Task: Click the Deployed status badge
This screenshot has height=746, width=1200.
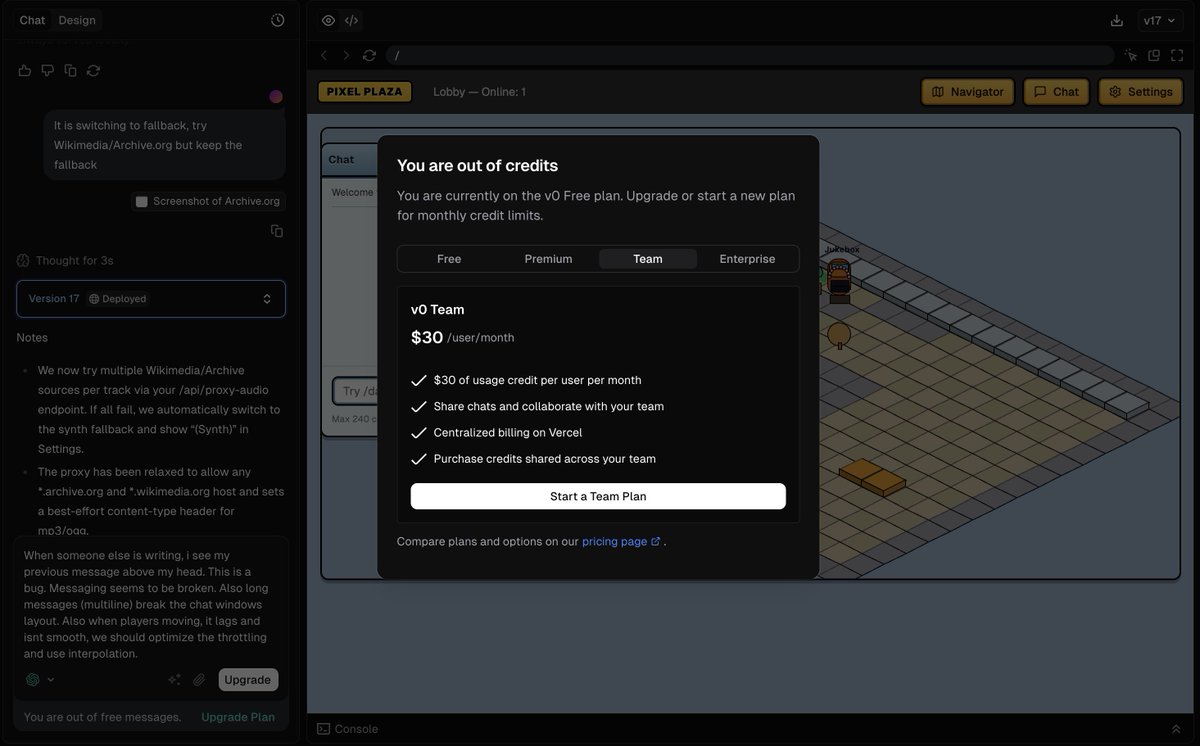Action: (117, 299)
